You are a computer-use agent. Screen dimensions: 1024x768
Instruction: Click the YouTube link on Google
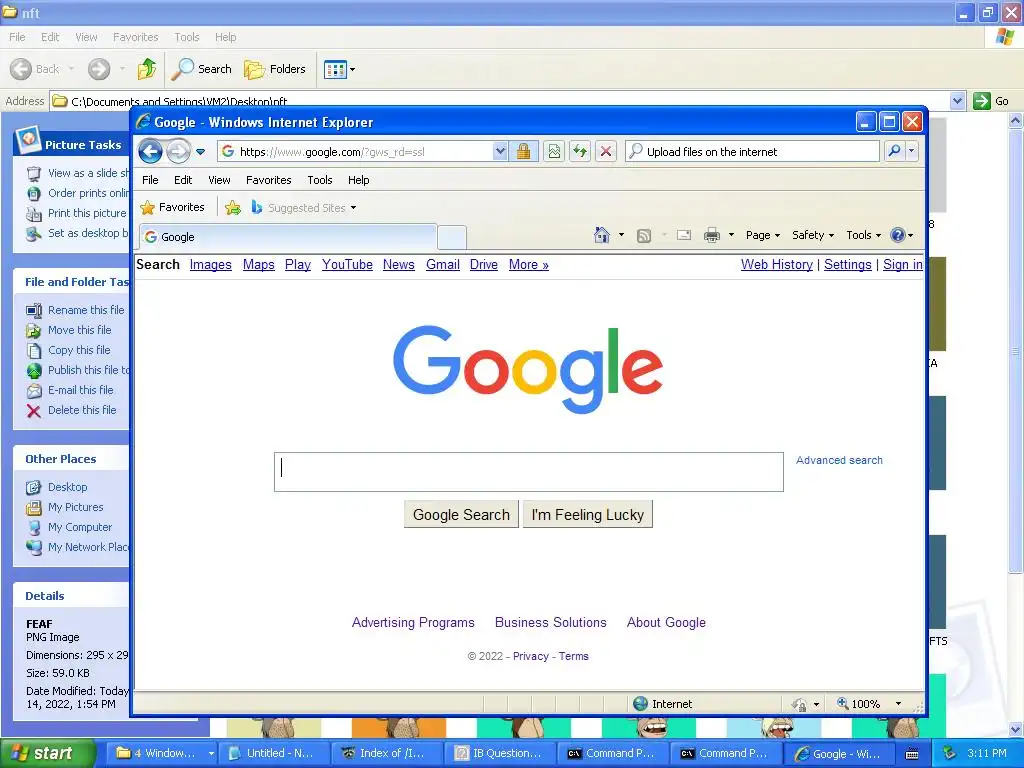[347, 264]
